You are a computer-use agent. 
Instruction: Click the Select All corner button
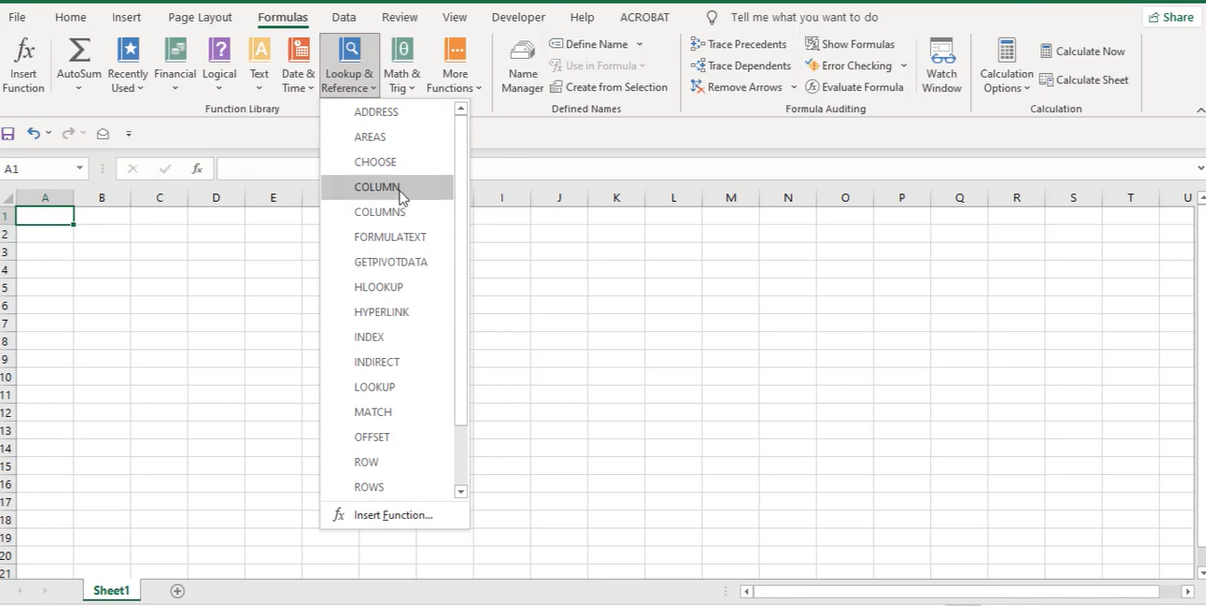pos(8,198)
